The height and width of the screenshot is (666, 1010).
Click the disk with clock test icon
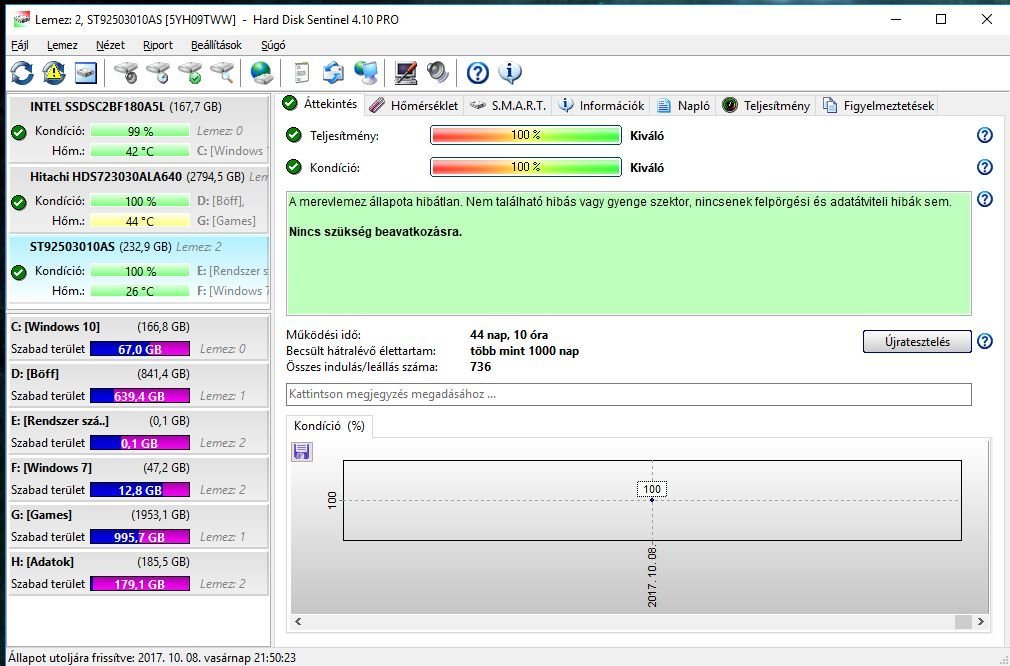tap(158, 73)
